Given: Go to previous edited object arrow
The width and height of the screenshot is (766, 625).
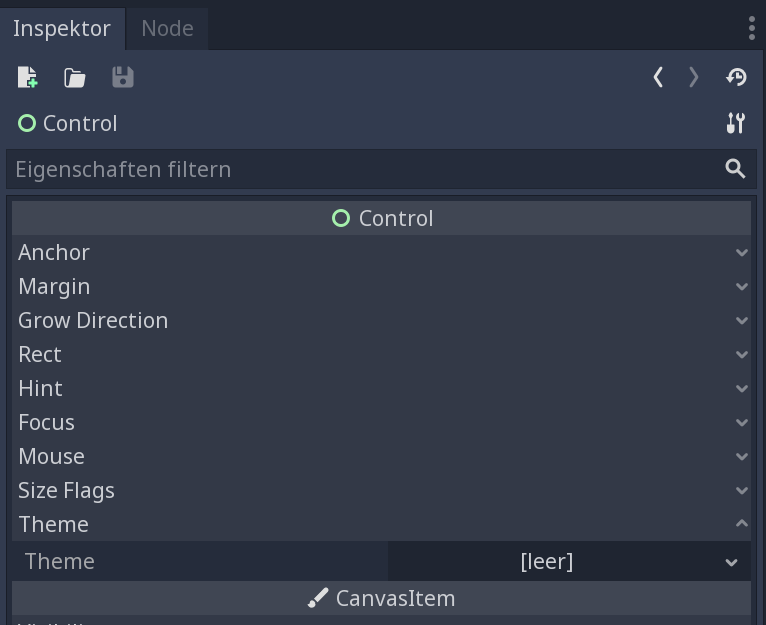Looking at the screenshot, I should pos(658,77).
